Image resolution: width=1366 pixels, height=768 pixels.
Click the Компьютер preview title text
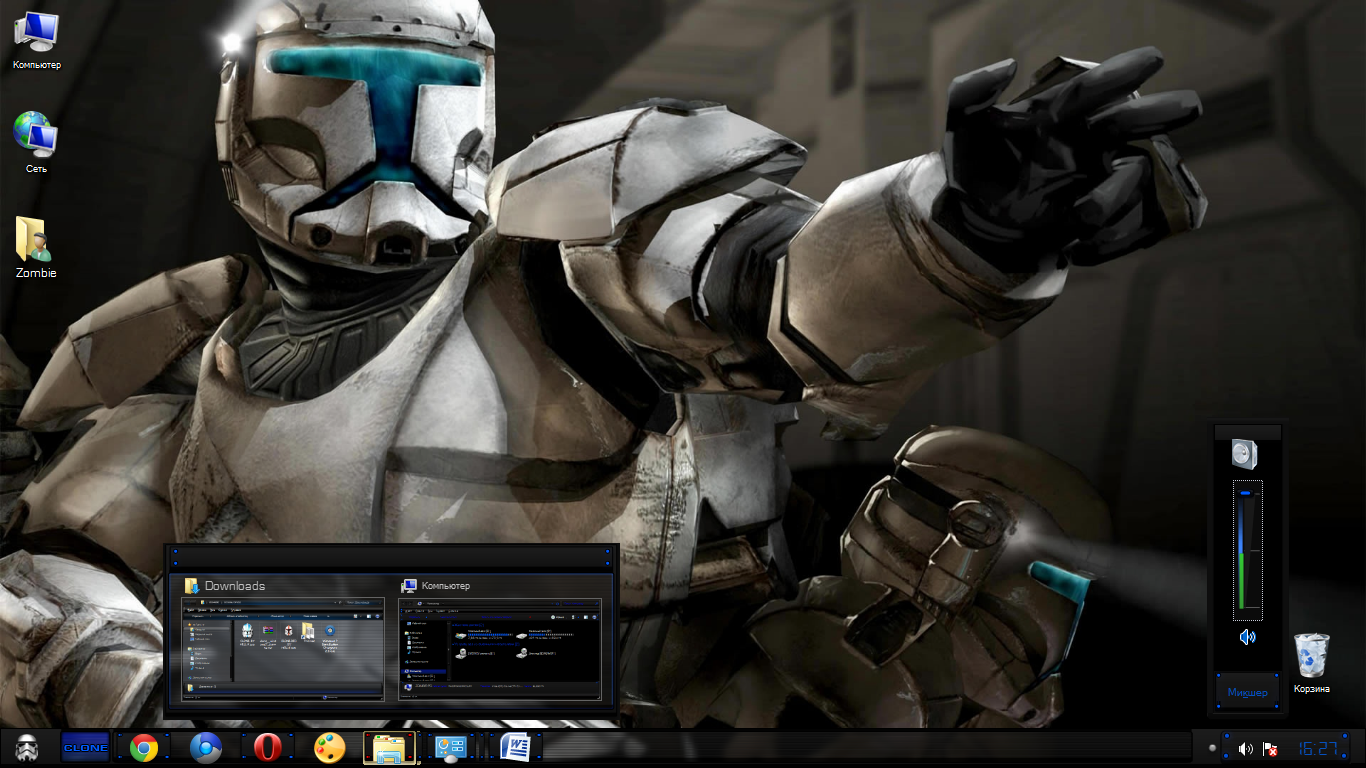click(x=446, y=586)
